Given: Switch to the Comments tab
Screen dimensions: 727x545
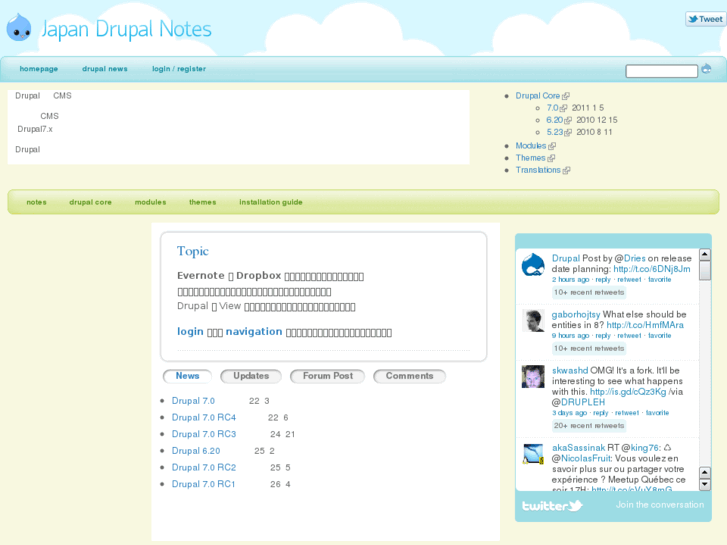Looking at the screenshot, I should coord(409,376).
